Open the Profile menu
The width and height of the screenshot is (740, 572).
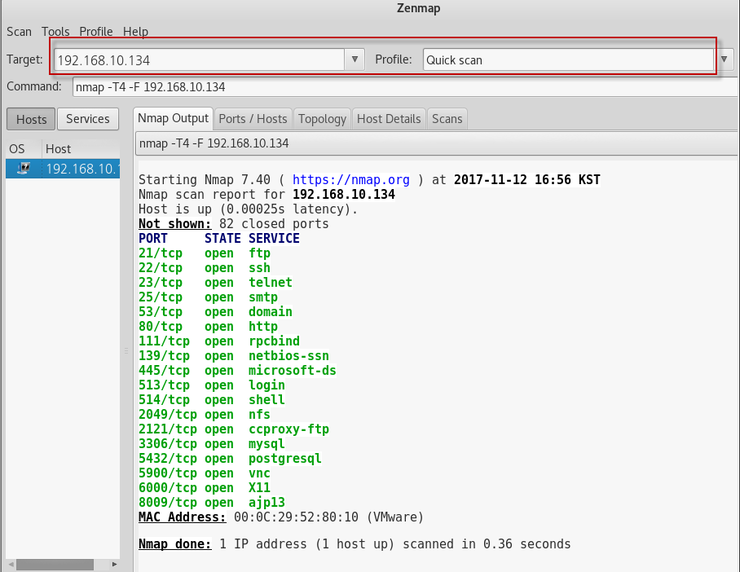(96, 32)
